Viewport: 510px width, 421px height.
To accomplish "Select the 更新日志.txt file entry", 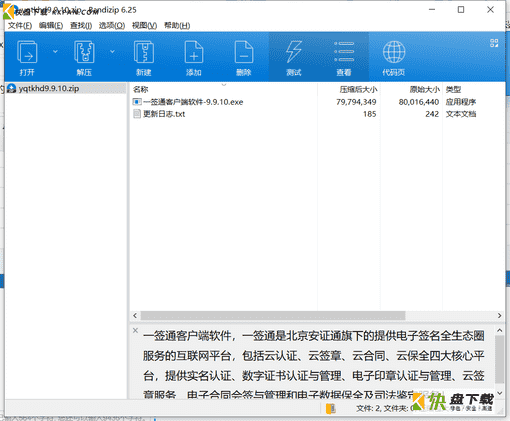I will pos(164,114).
